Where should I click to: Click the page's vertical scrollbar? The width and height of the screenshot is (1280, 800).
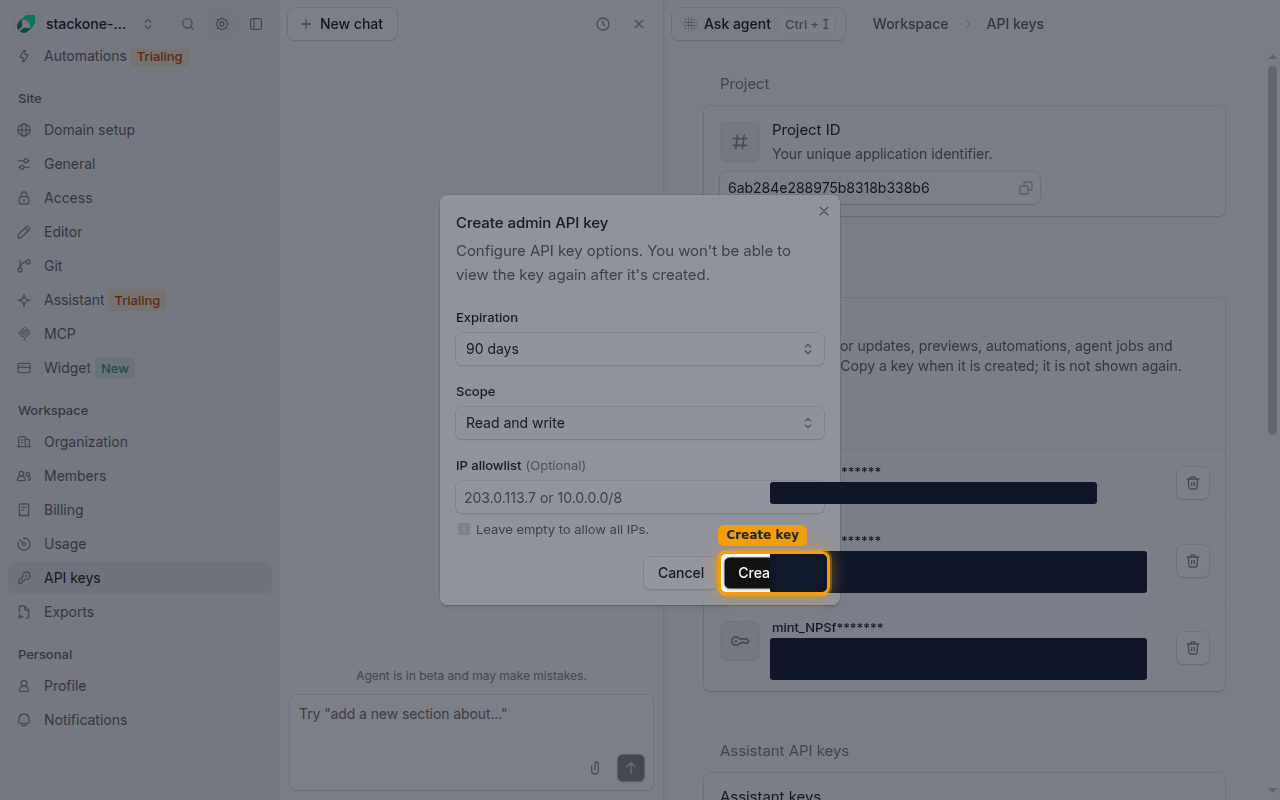[1272, 250]
